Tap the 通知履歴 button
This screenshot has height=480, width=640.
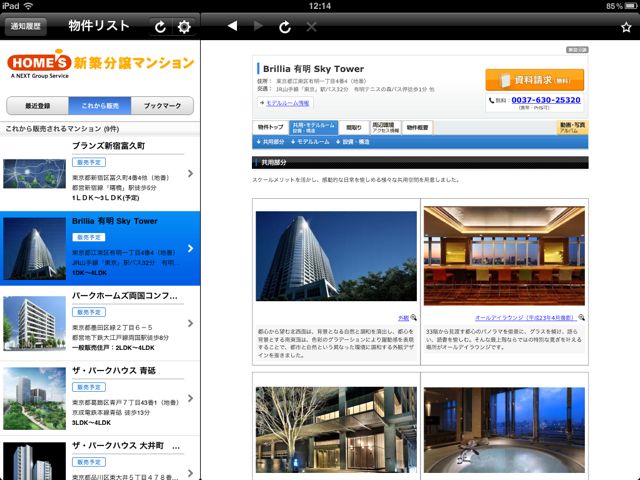tap(26, 27)
